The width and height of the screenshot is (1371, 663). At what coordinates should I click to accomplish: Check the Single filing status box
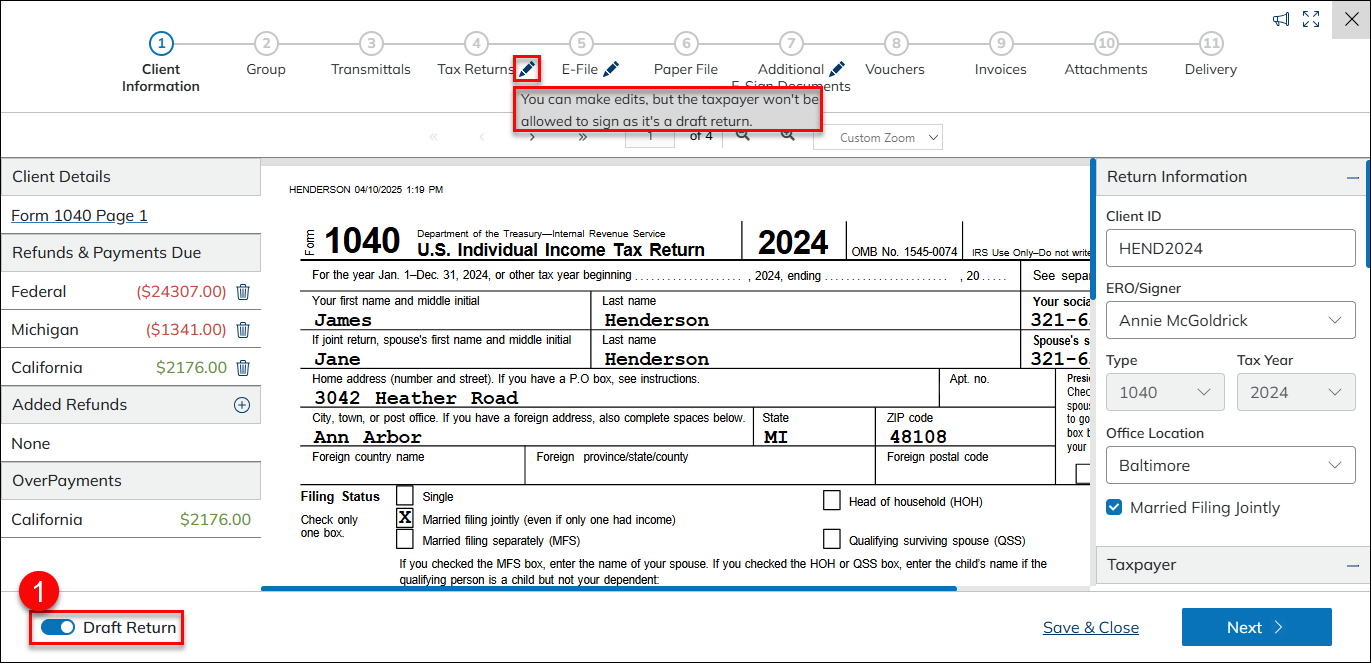pyautogui.click(x=405, y=496)
